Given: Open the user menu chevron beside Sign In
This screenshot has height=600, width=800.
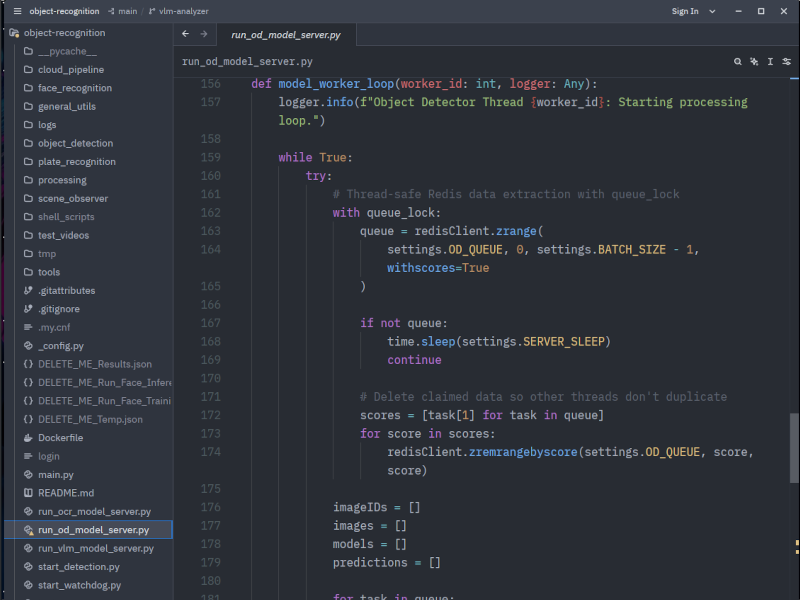Looking at the screenshot, I should pos(712,11).
